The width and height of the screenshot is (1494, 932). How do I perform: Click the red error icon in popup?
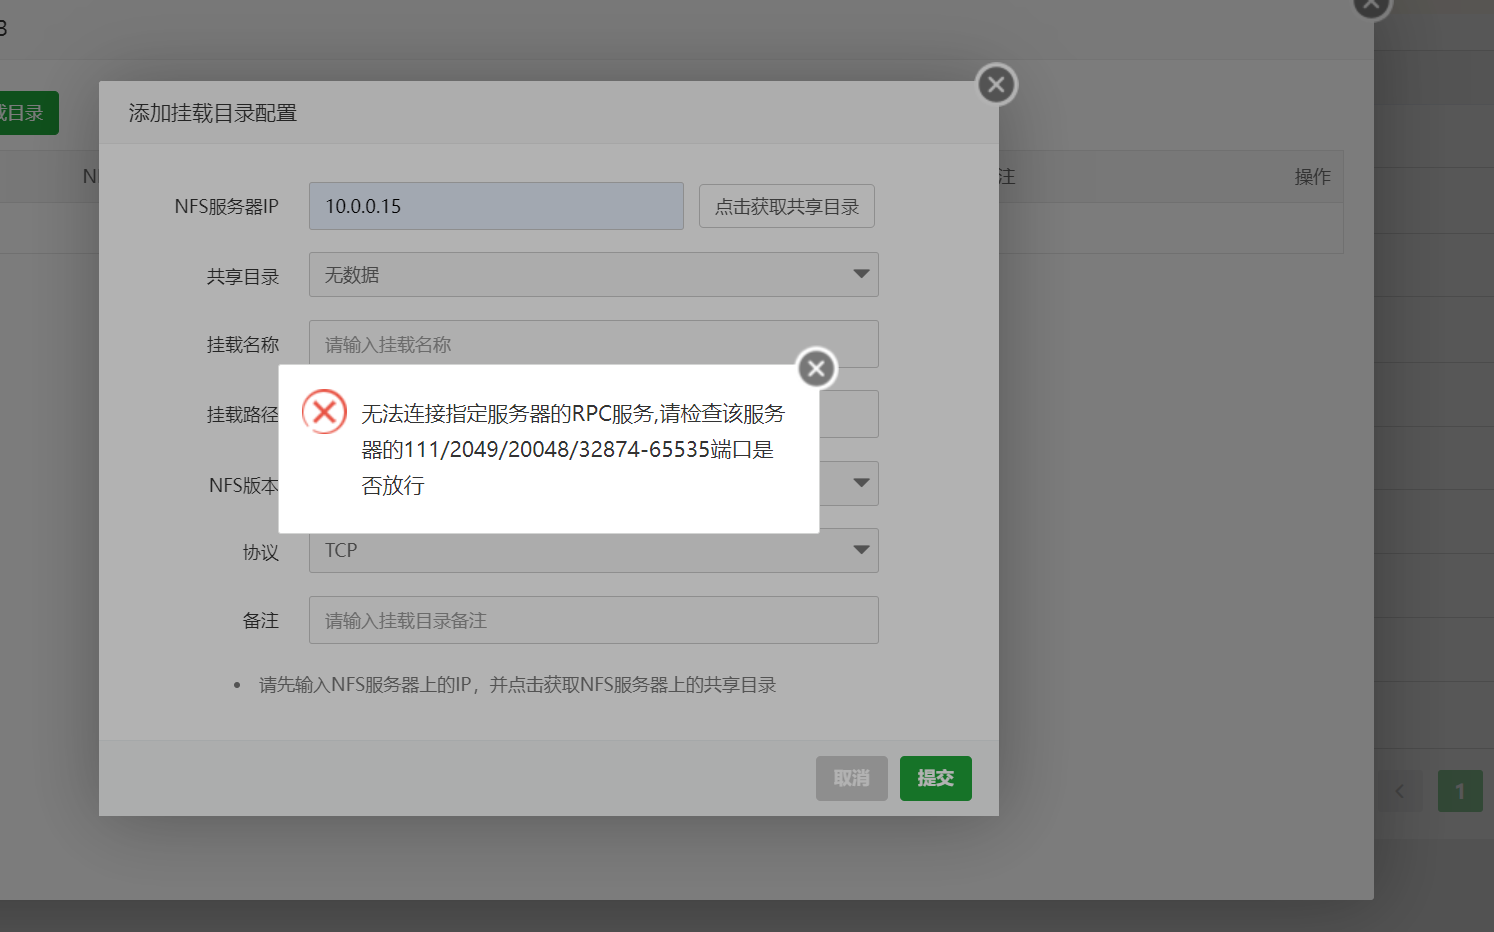[x=324, y=412]
